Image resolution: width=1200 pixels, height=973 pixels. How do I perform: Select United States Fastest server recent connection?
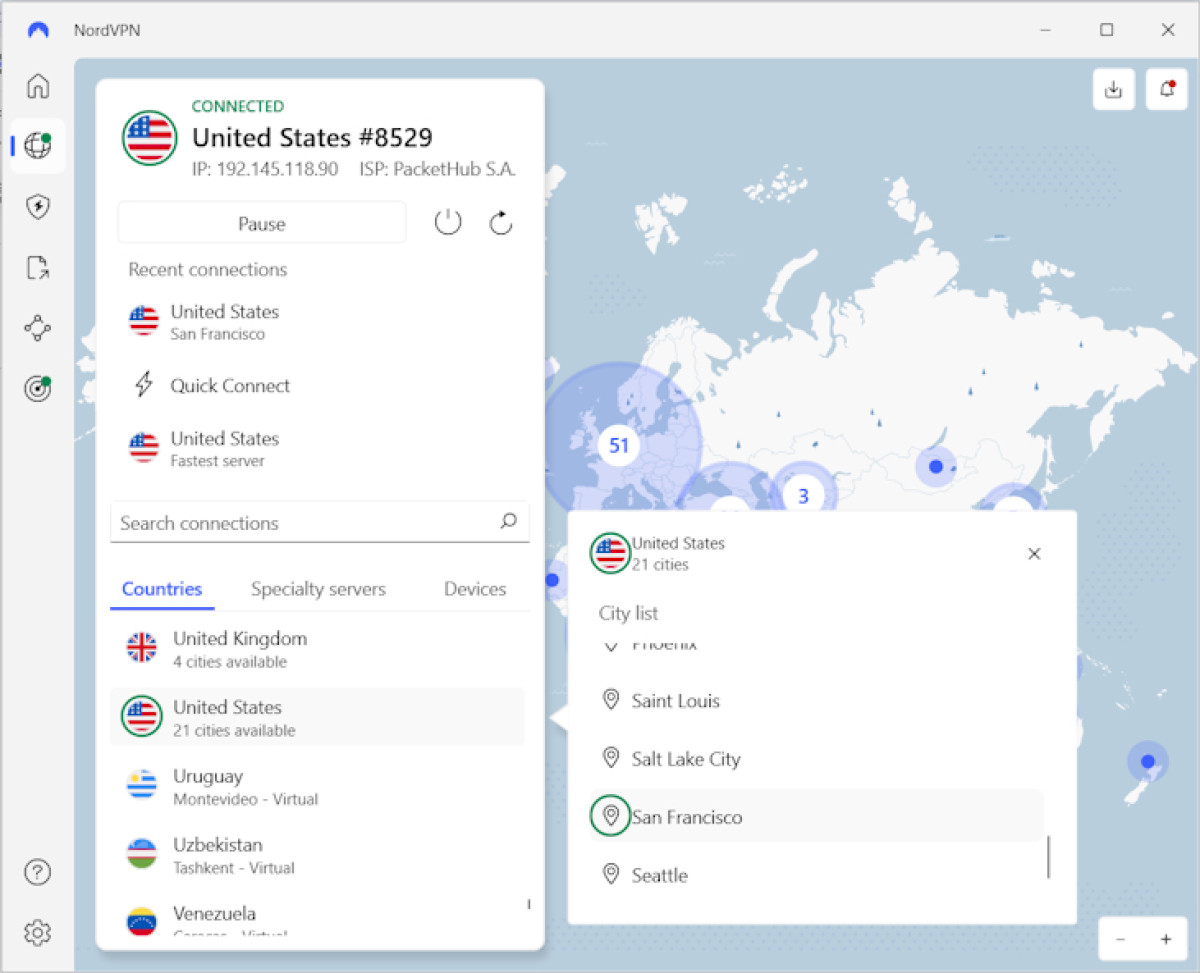(320, 448)
